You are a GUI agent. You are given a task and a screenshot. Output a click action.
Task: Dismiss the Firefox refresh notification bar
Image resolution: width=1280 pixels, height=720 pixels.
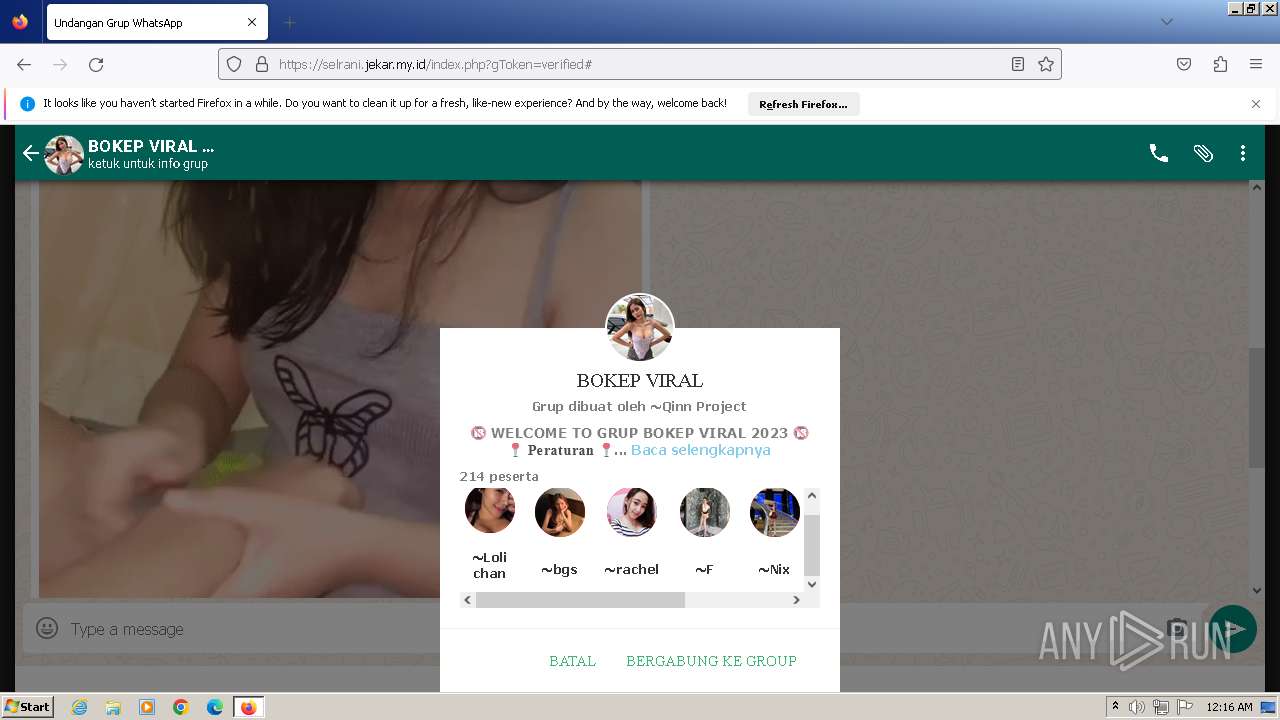(x=1256, y=104)
